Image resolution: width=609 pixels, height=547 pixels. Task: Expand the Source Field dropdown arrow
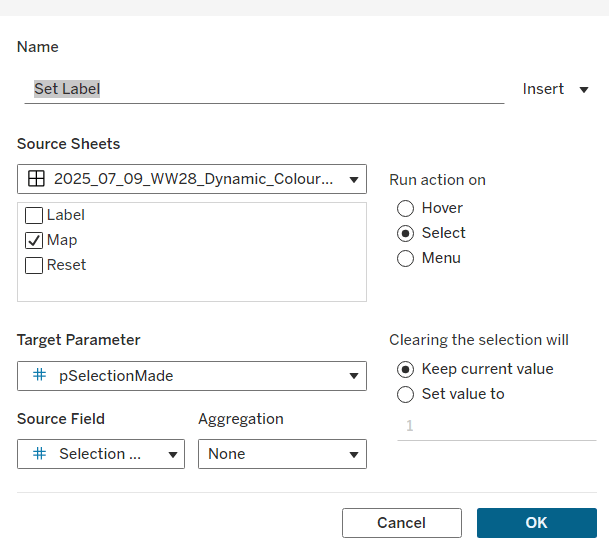click(x=172, y=454)
